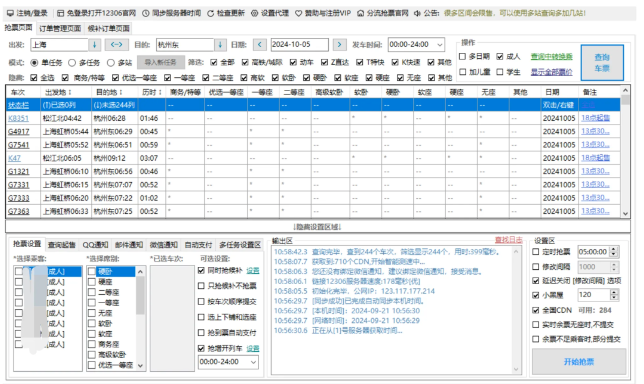Viewport: 644px width, 384px height.
Task: Click the 赞助与注册VIP heart icon
Action: point(299,13)
